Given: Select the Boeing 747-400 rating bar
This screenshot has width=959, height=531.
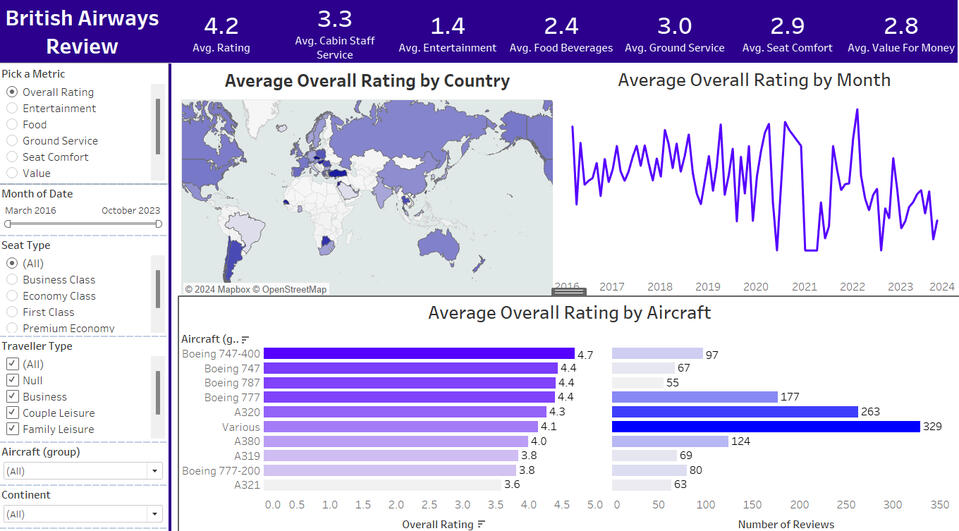Looking at the screenshot, I should (419, 354).
